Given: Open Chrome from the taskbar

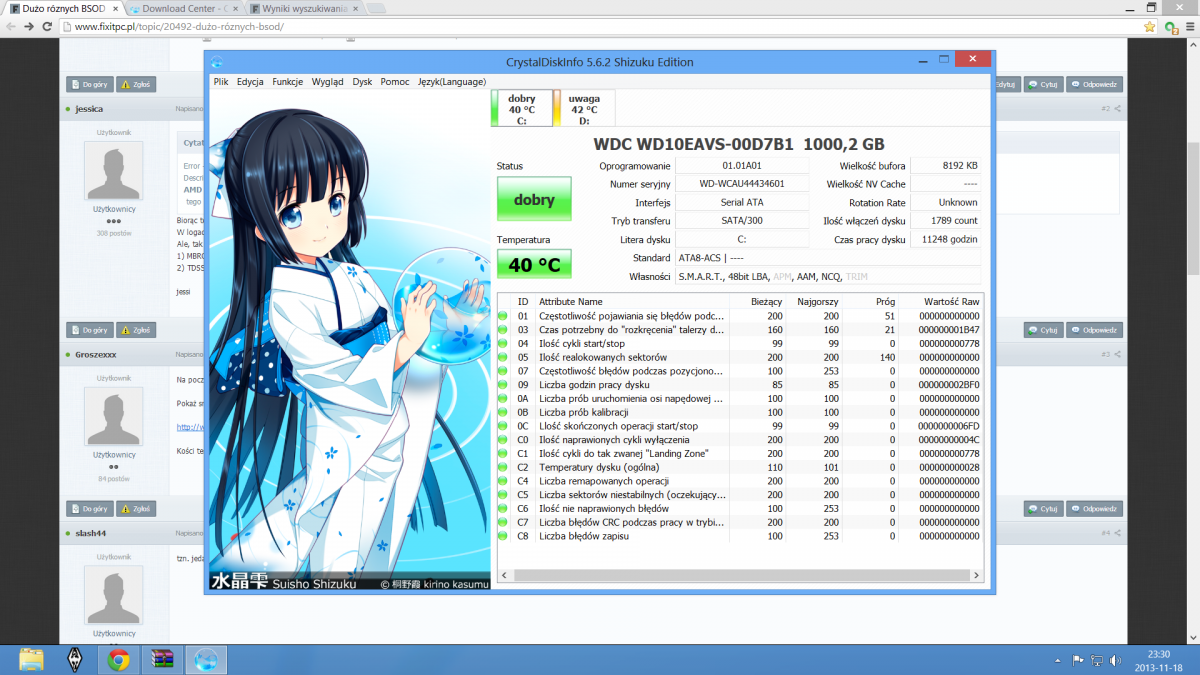Looking at the screenshot, I should coord(118,659).
